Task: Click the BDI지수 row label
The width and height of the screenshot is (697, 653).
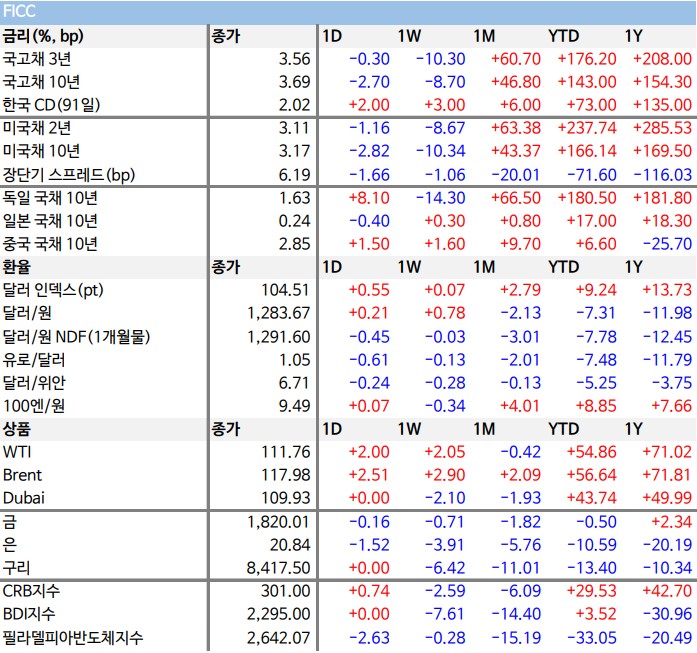Action: (x=29, y=614)
